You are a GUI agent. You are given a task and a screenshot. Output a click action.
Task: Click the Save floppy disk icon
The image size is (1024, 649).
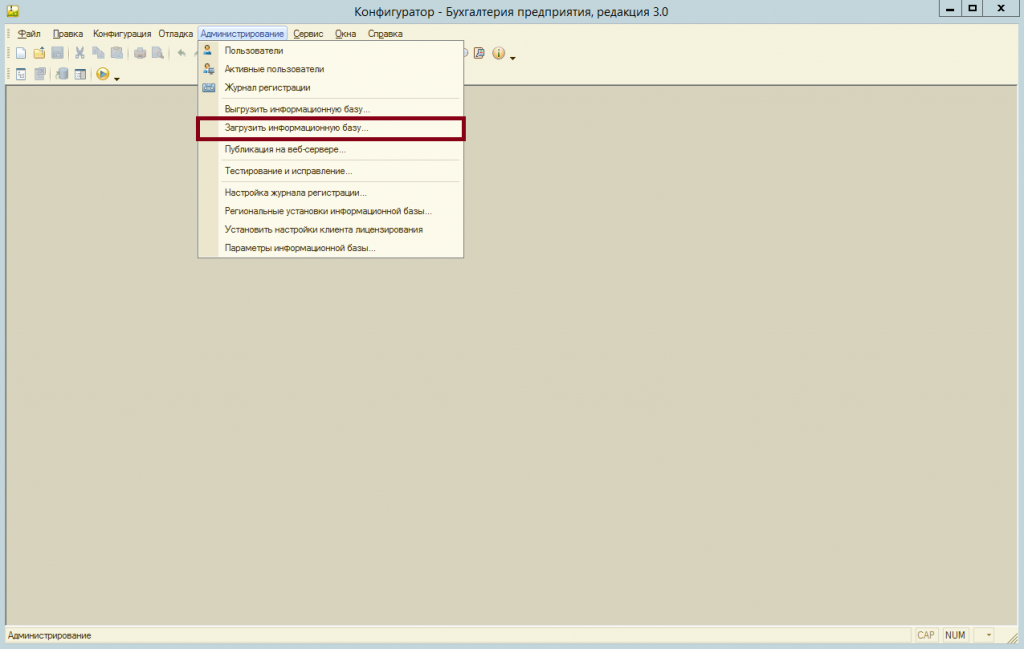[57, 54]
